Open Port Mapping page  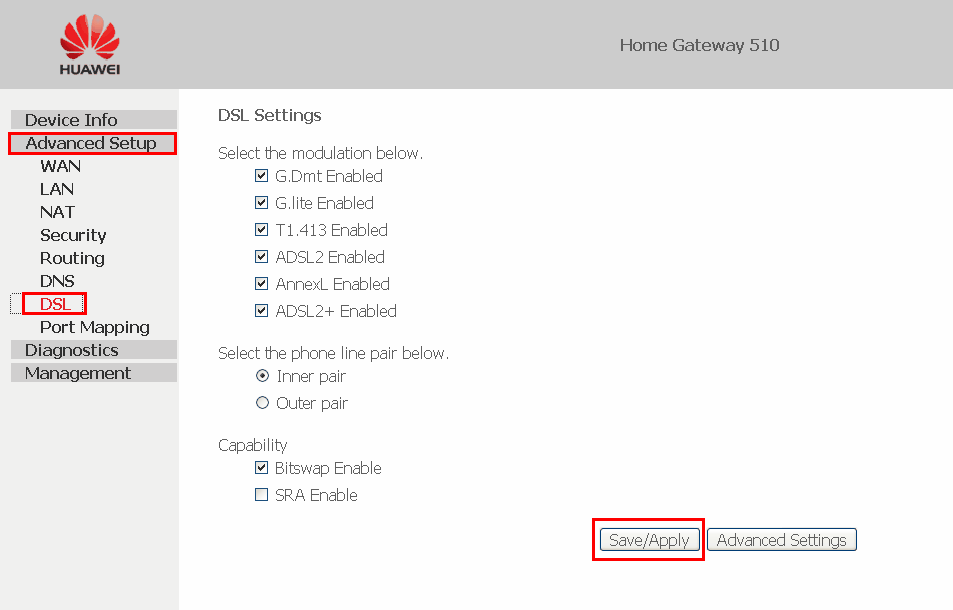click(x=95, y=327)
